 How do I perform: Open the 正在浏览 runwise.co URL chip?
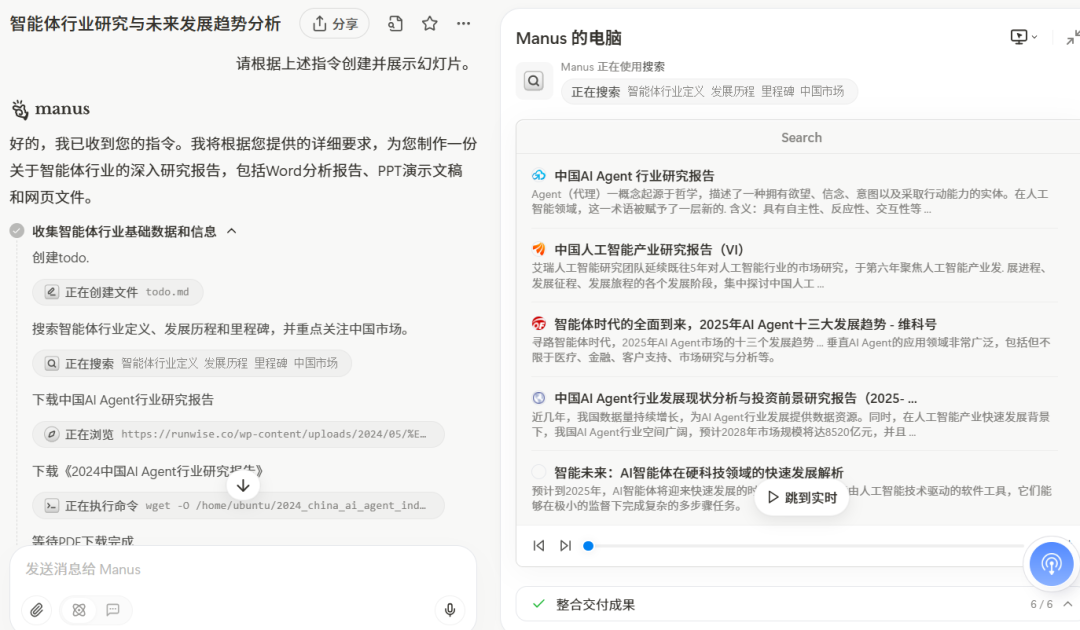point(238,434)
